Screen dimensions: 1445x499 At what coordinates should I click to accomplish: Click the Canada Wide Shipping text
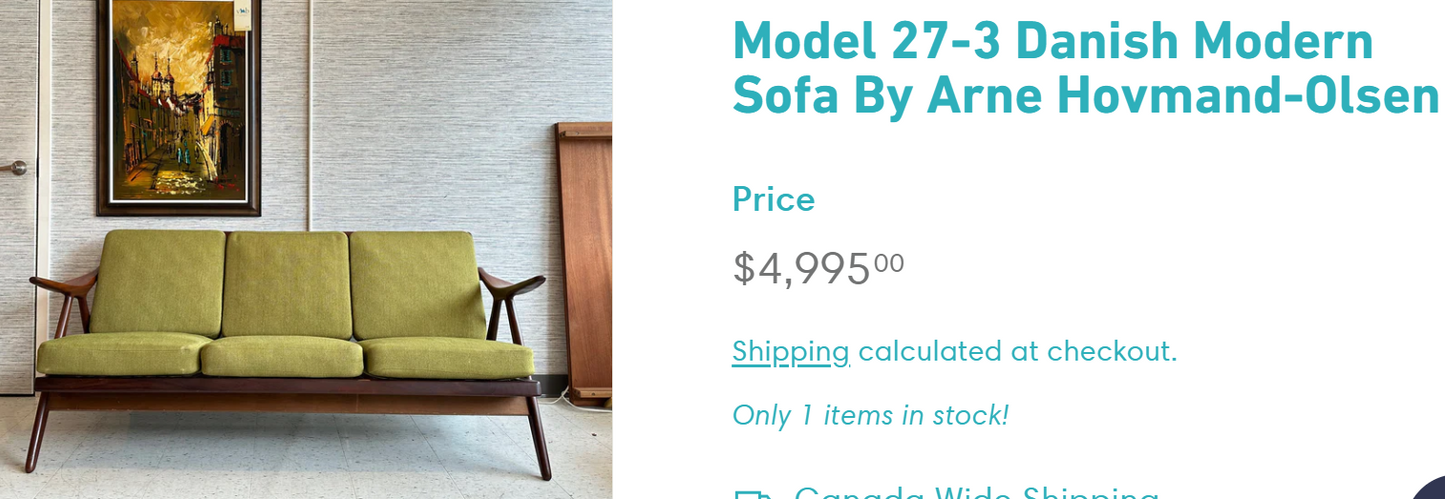click(976, 493)
